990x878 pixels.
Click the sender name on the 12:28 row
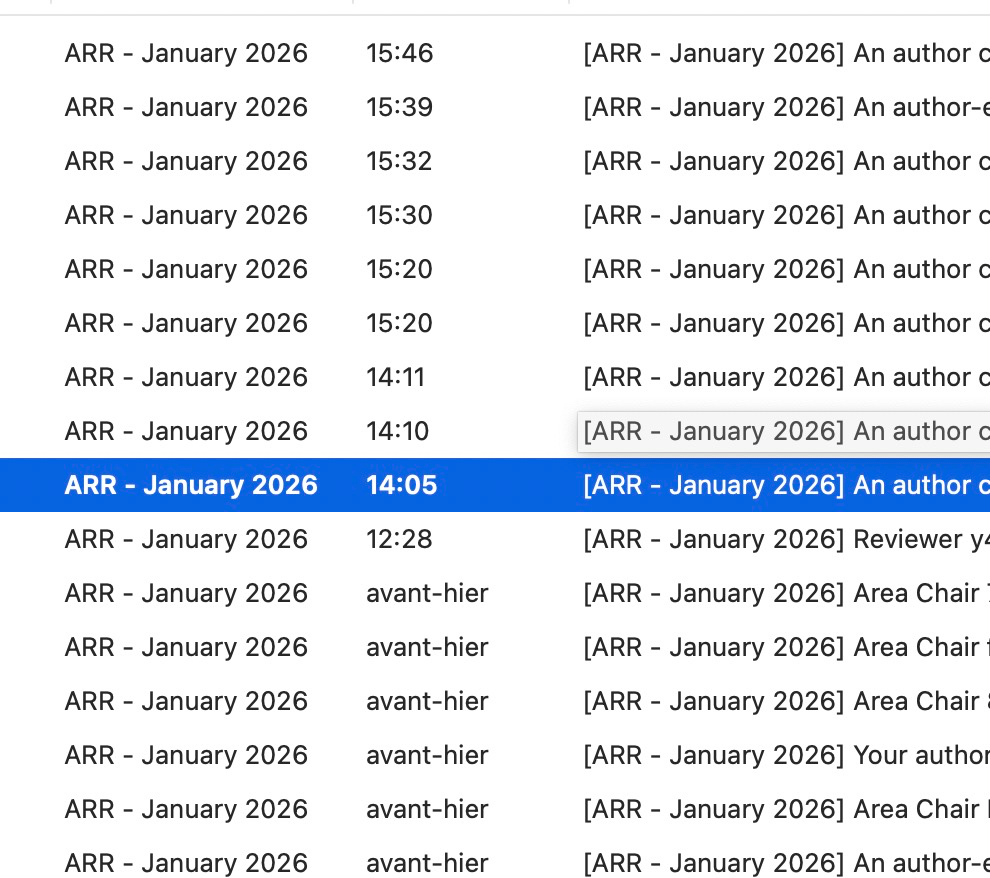coord(186,539)
